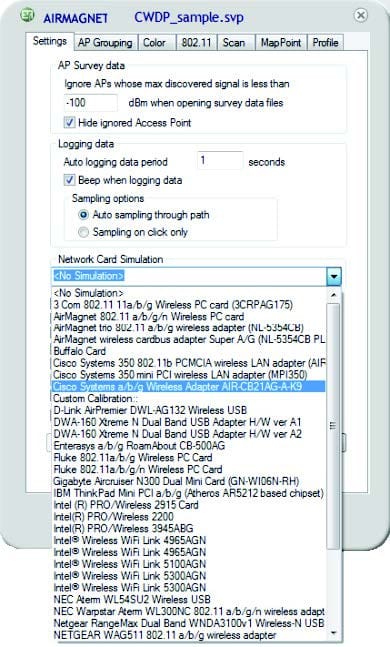Open the Color tab
Screen dimensions: 390x647
tap(154, 43)
